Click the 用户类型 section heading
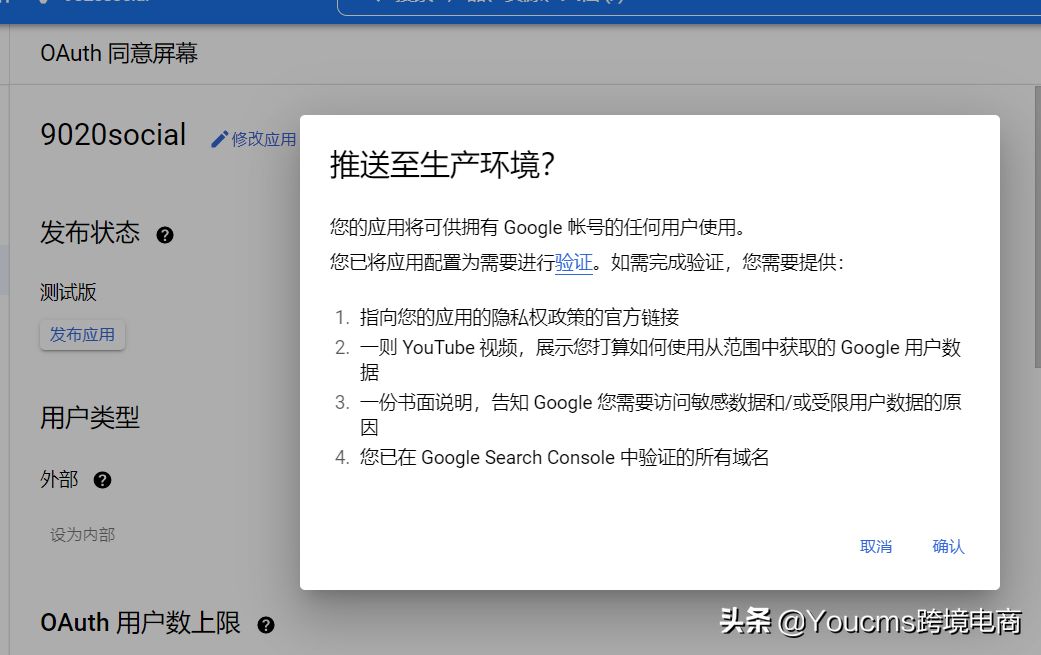This screenshot has height=655, width=1041. pos(90,417)
